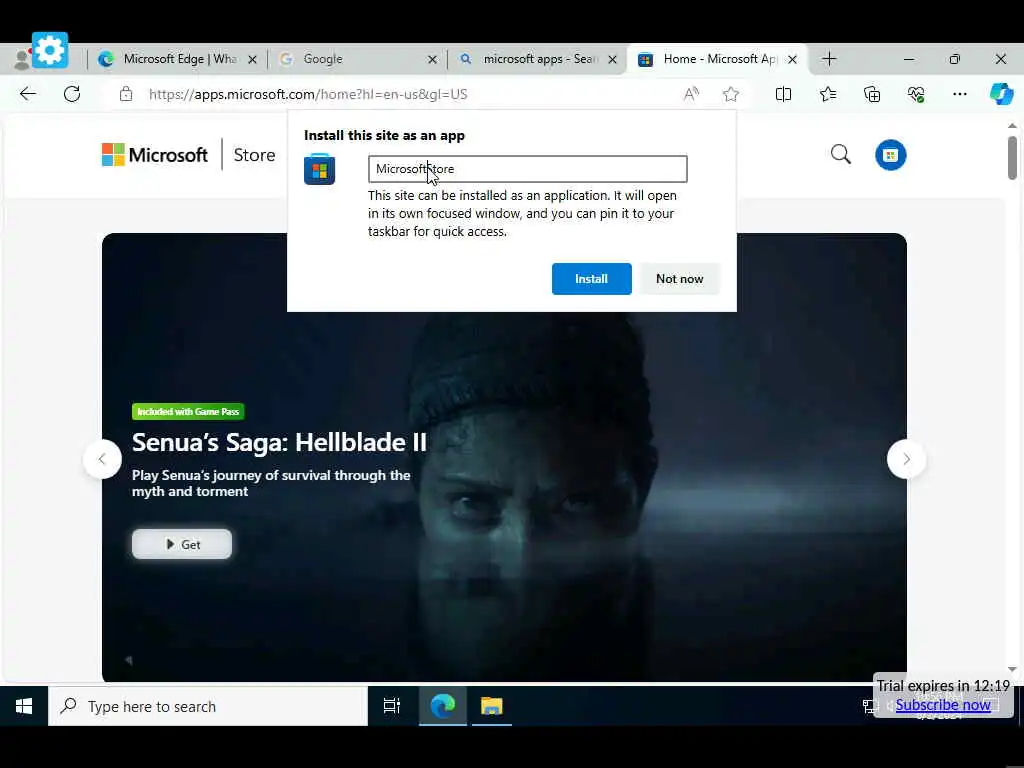This screenshot has width=1024, height=768.
Task: Click the Included with Game Pass badge
Action: tap(188, 411)
